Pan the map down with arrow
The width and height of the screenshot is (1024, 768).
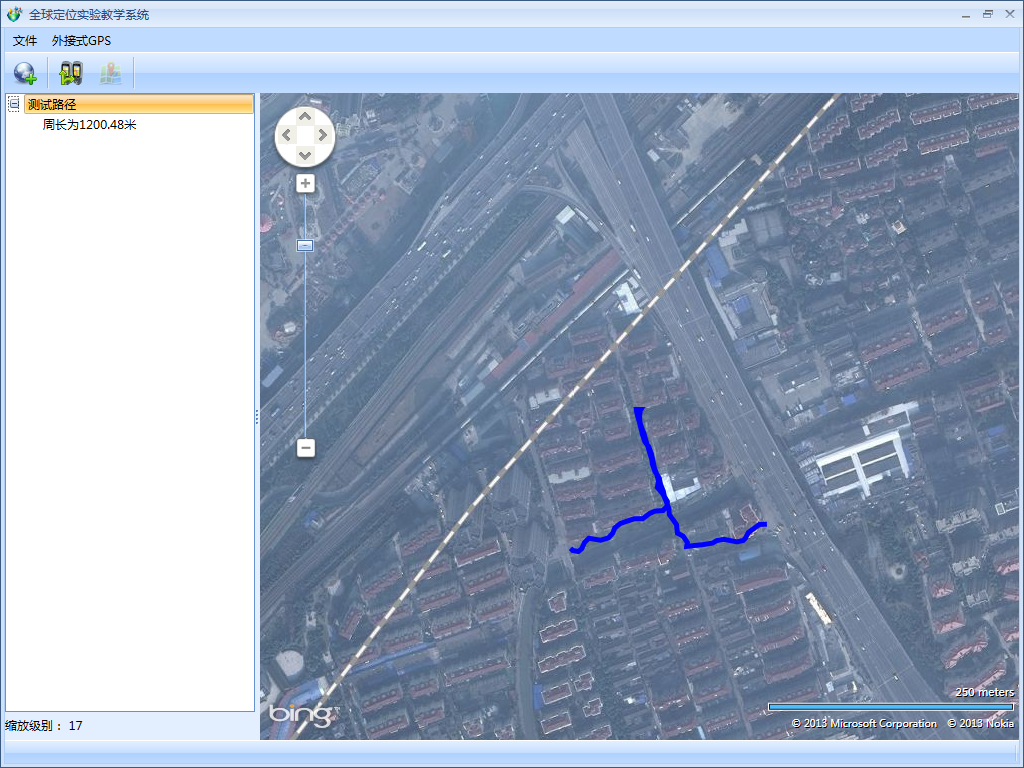[x=305, y=155]
